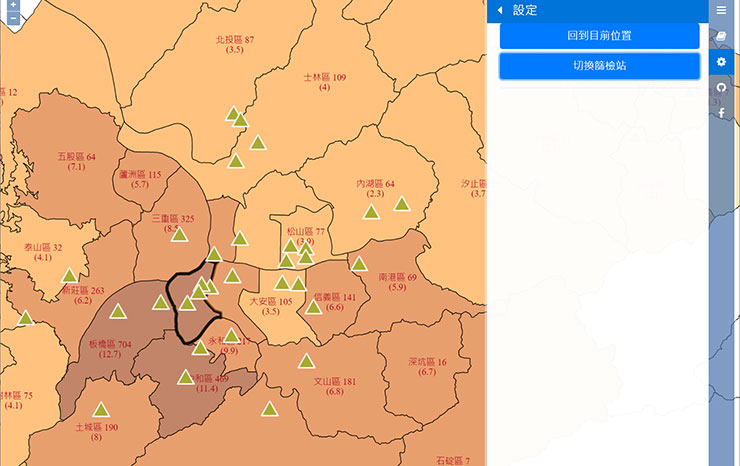Click 文山區 181 district label
Viewport: 740px width, 466px height.
coord(335,381)
